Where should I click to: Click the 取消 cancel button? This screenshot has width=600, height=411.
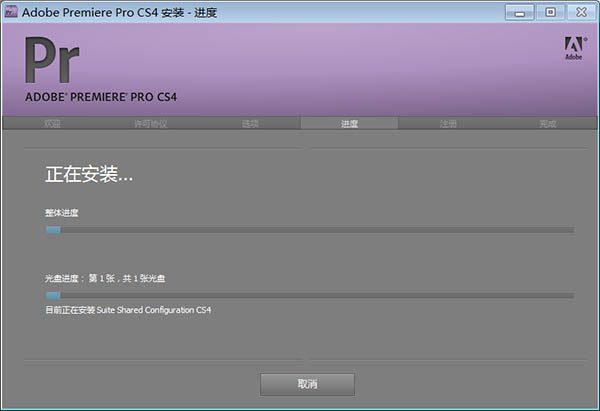pyautogui.click(x=307, y=384)
